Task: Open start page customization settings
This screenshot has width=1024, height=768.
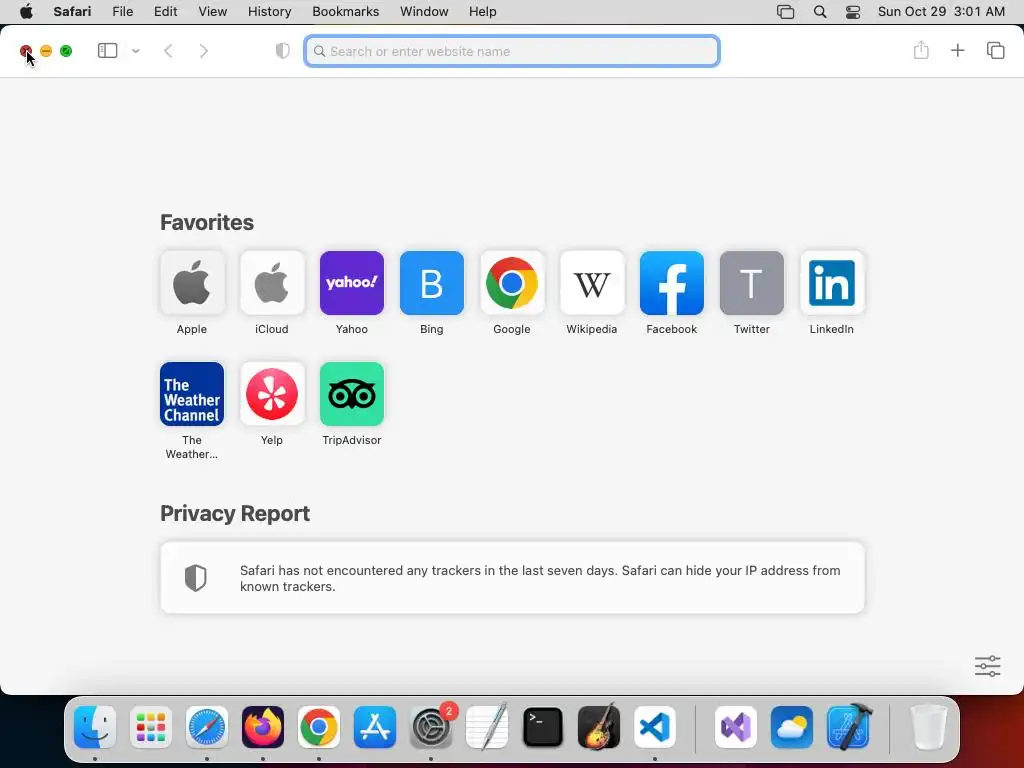Action: (x=987, y=666)
